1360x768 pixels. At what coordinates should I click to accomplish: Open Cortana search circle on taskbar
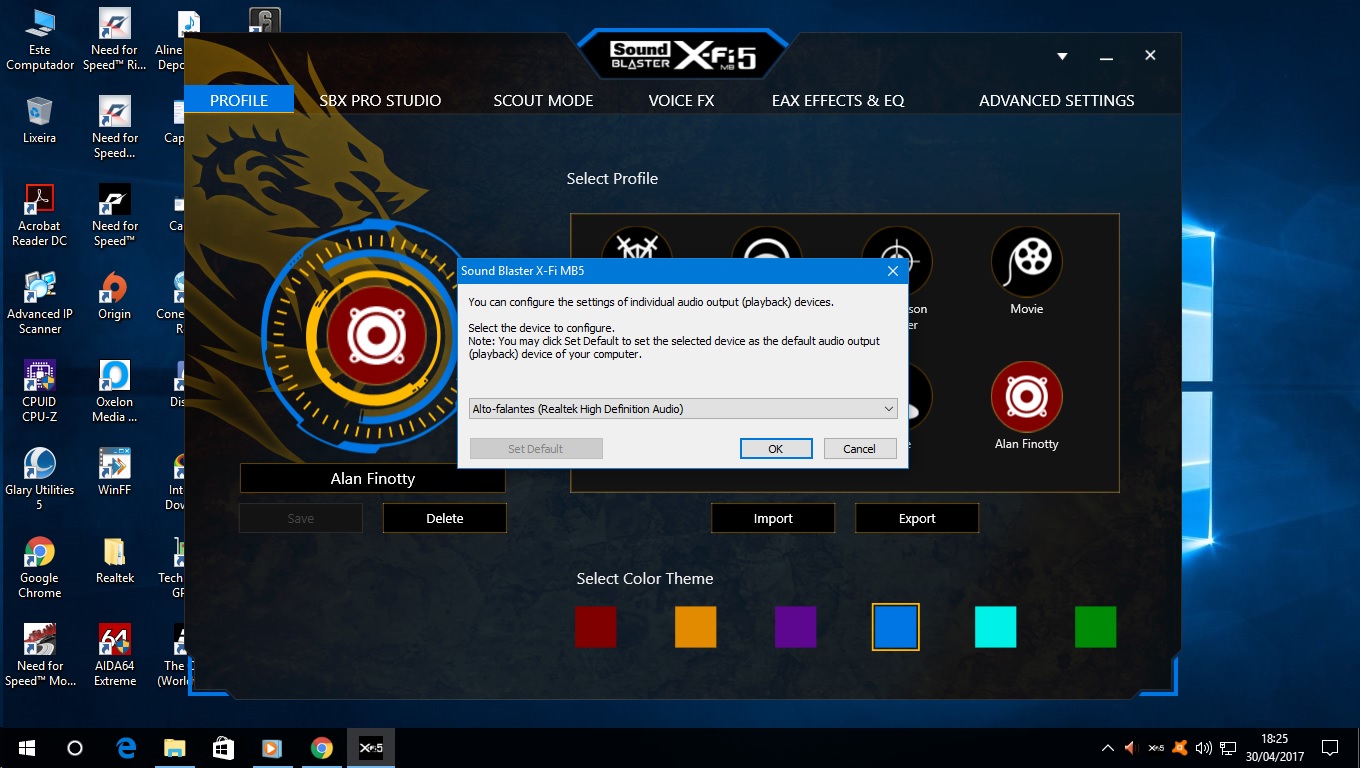pos(75,747)
